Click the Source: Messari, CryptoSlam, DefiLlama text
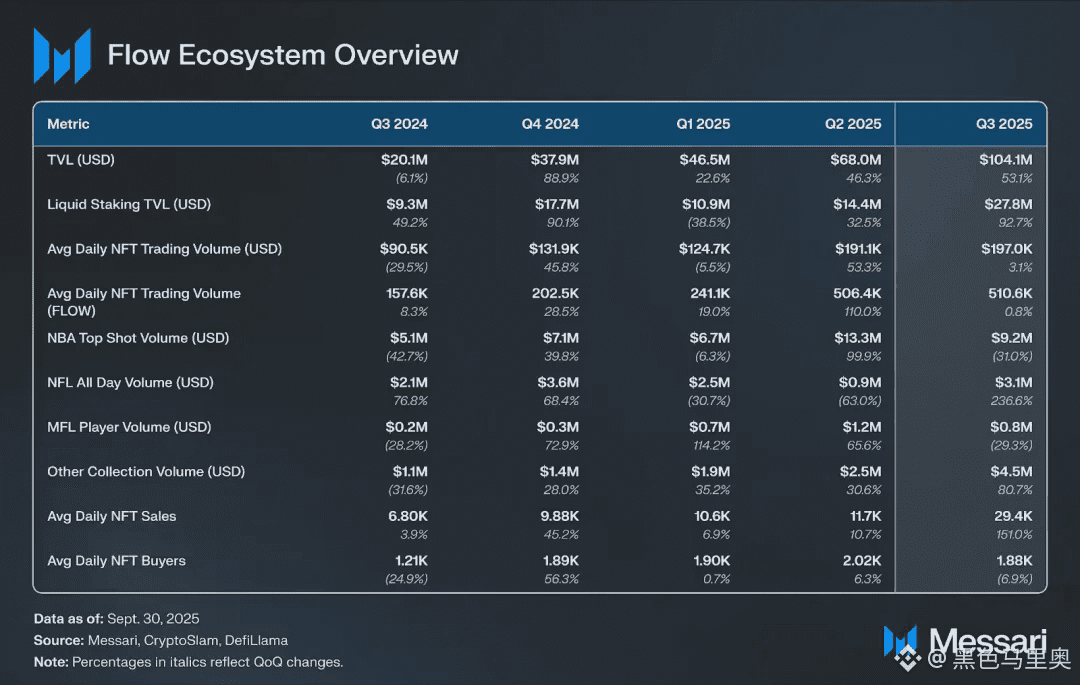1080x685 pixels. click(x=160, y=640)
